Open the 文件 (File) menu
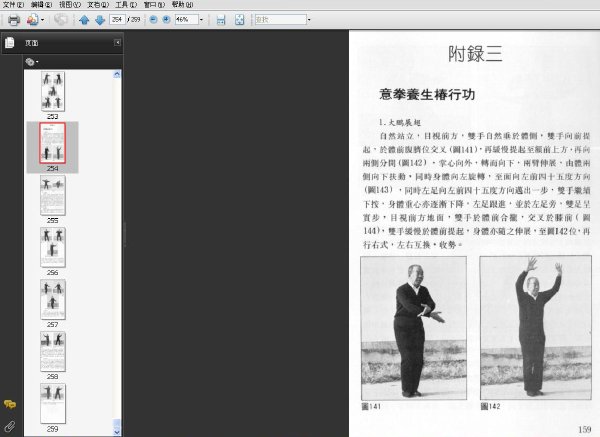The image size is (600, 437). pyautogui.click(x=13, y=5)
